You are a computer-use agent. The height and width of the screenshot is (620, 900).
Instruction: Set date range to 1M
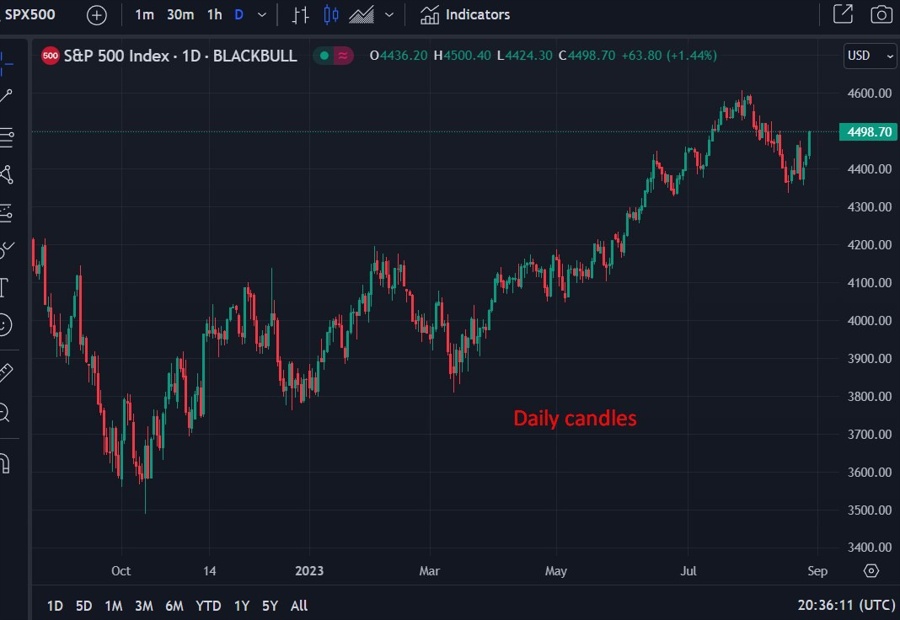coord(114,606)
